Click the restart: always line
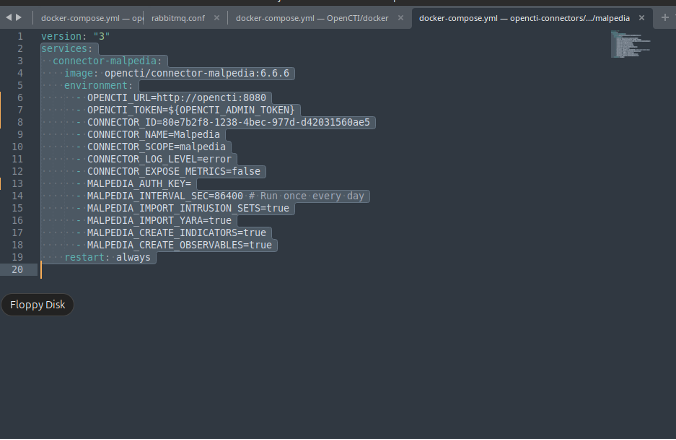This screenshot has height=440, width=676. pyautogui.click(x=107, y=257)
